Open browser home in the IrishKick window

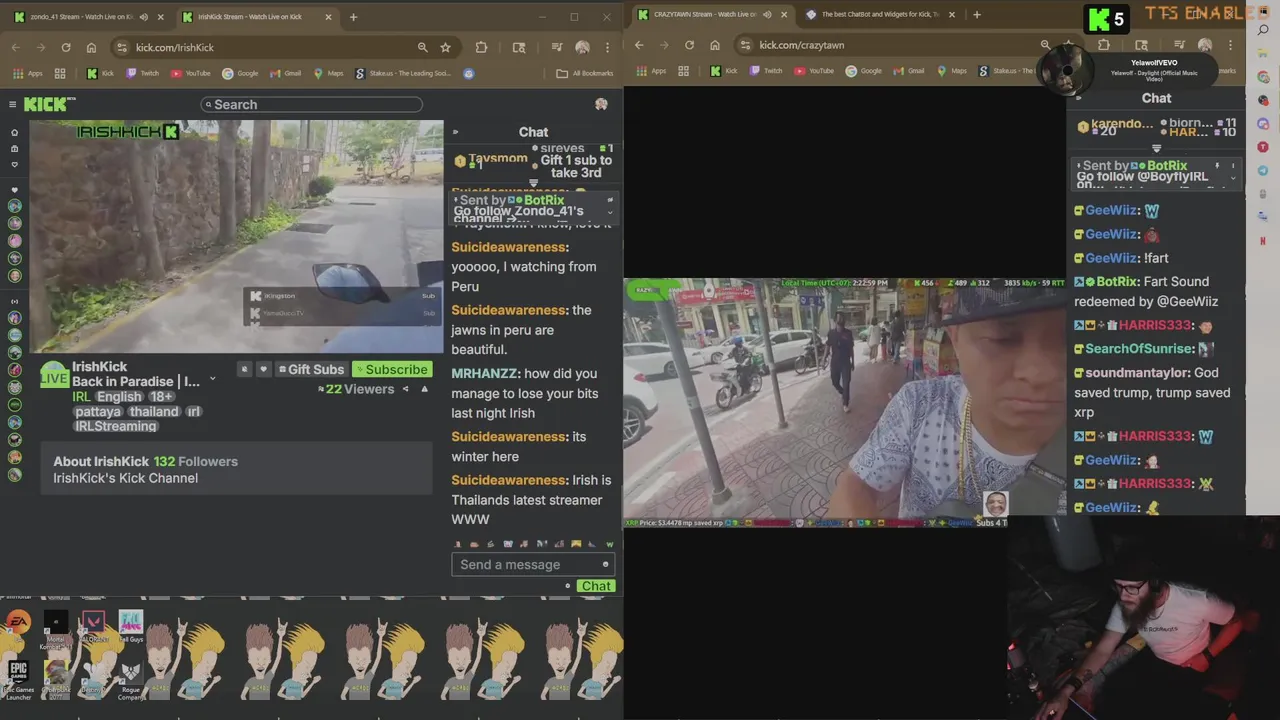(91, 47)
